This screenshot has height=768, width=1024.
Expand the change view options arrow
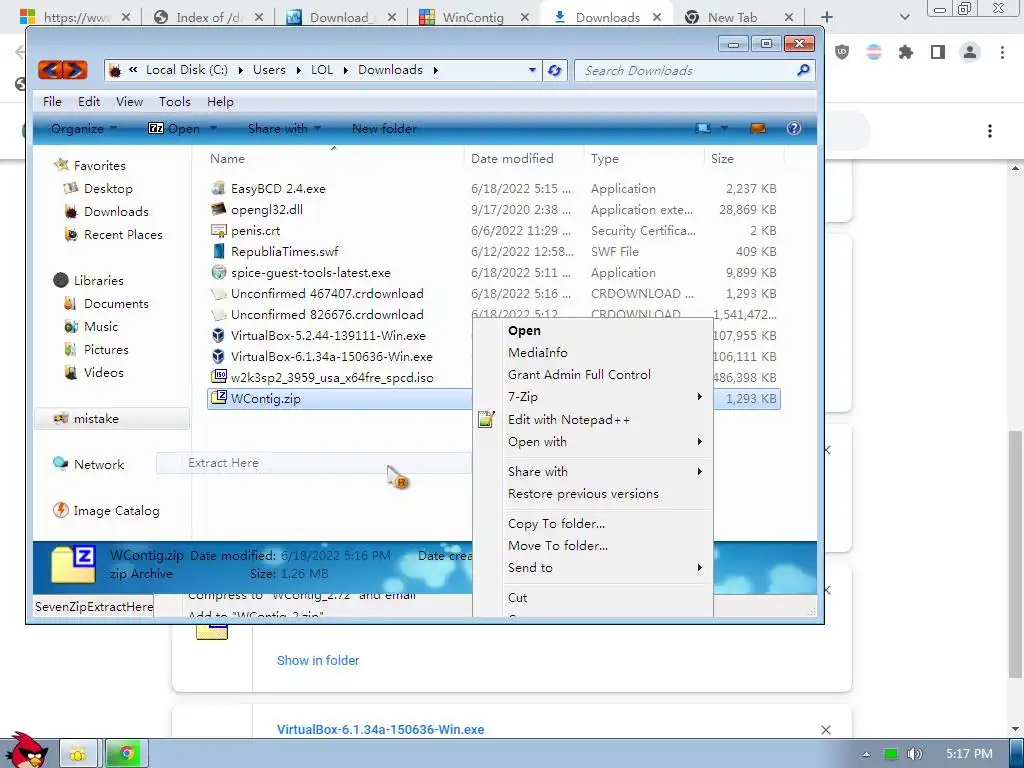(724, 128)
